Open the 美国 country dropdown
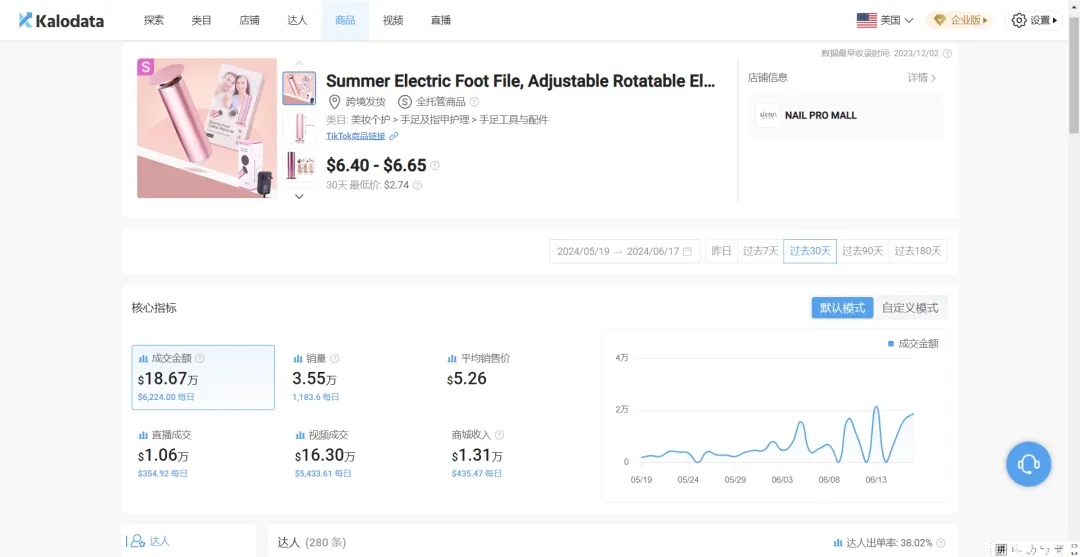This screenshot has height=557, width=1080. point(885,20)
